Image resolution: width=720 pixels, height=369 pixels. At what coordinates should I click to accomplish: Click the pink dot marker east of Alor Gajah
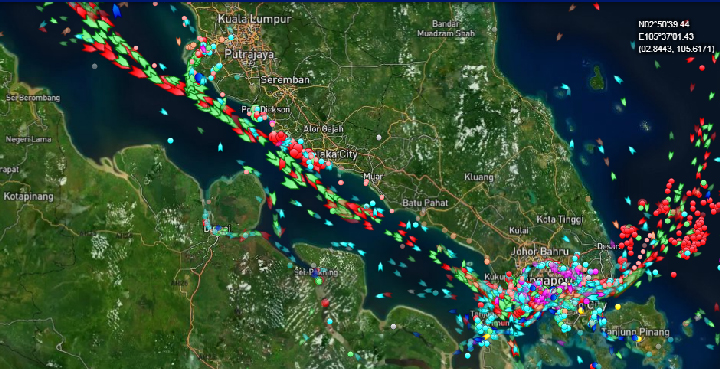(x=379, y=137)
